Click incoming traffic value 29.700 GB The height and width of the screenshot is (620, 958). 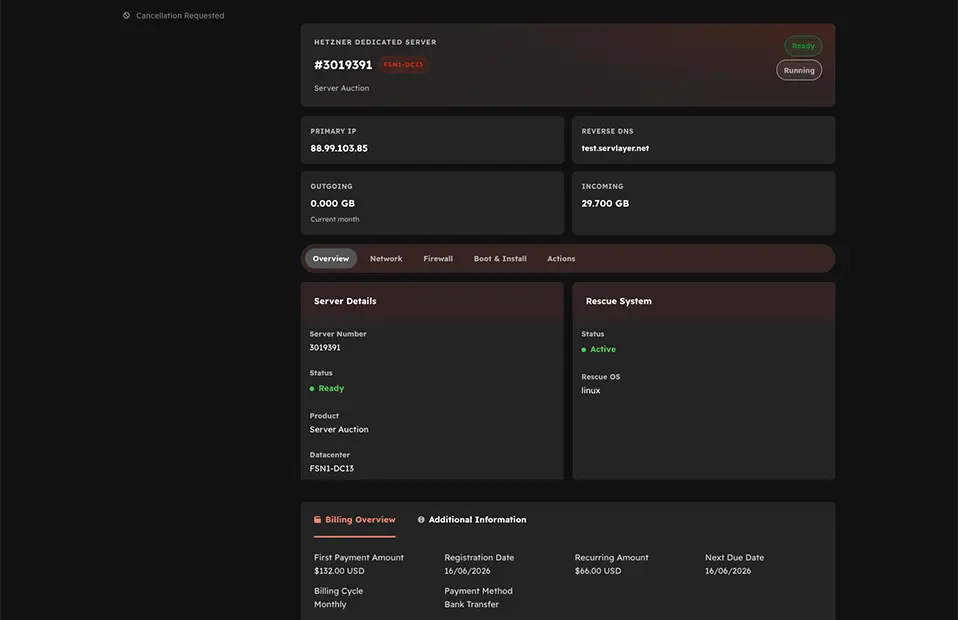605,203
